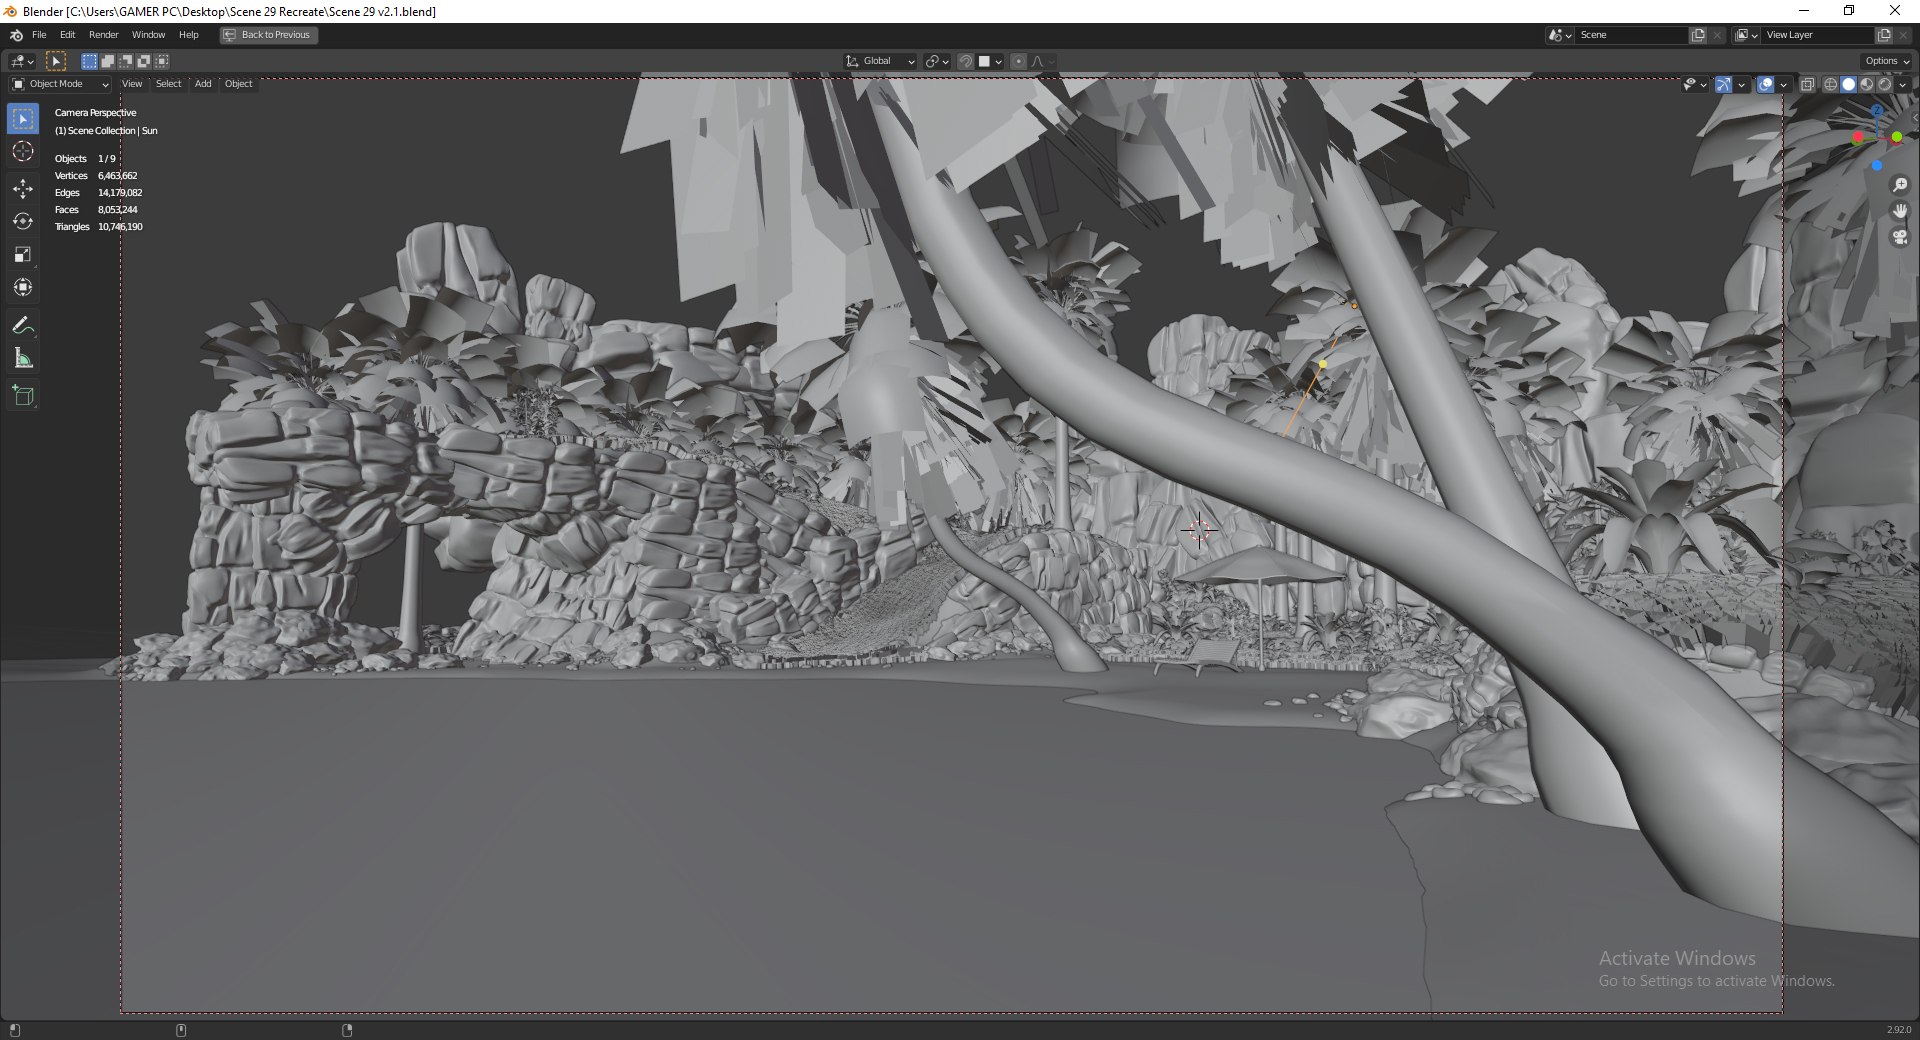Select the Annotate pencil tool

[23, 325]
